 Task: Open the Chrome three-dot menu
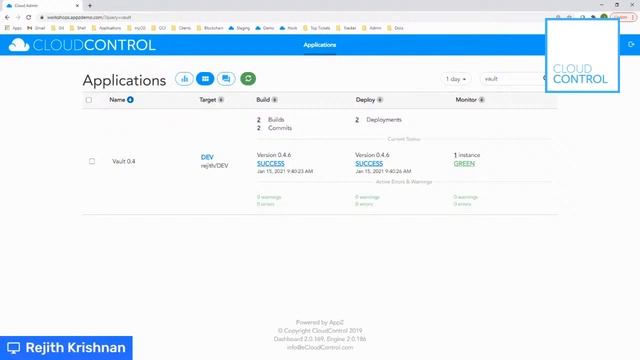633,18
